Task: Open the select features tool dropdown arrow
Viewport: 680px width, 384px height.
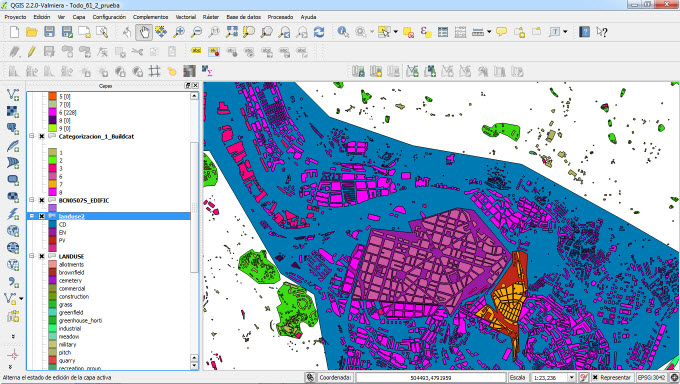Action: (x=395, y=32)
